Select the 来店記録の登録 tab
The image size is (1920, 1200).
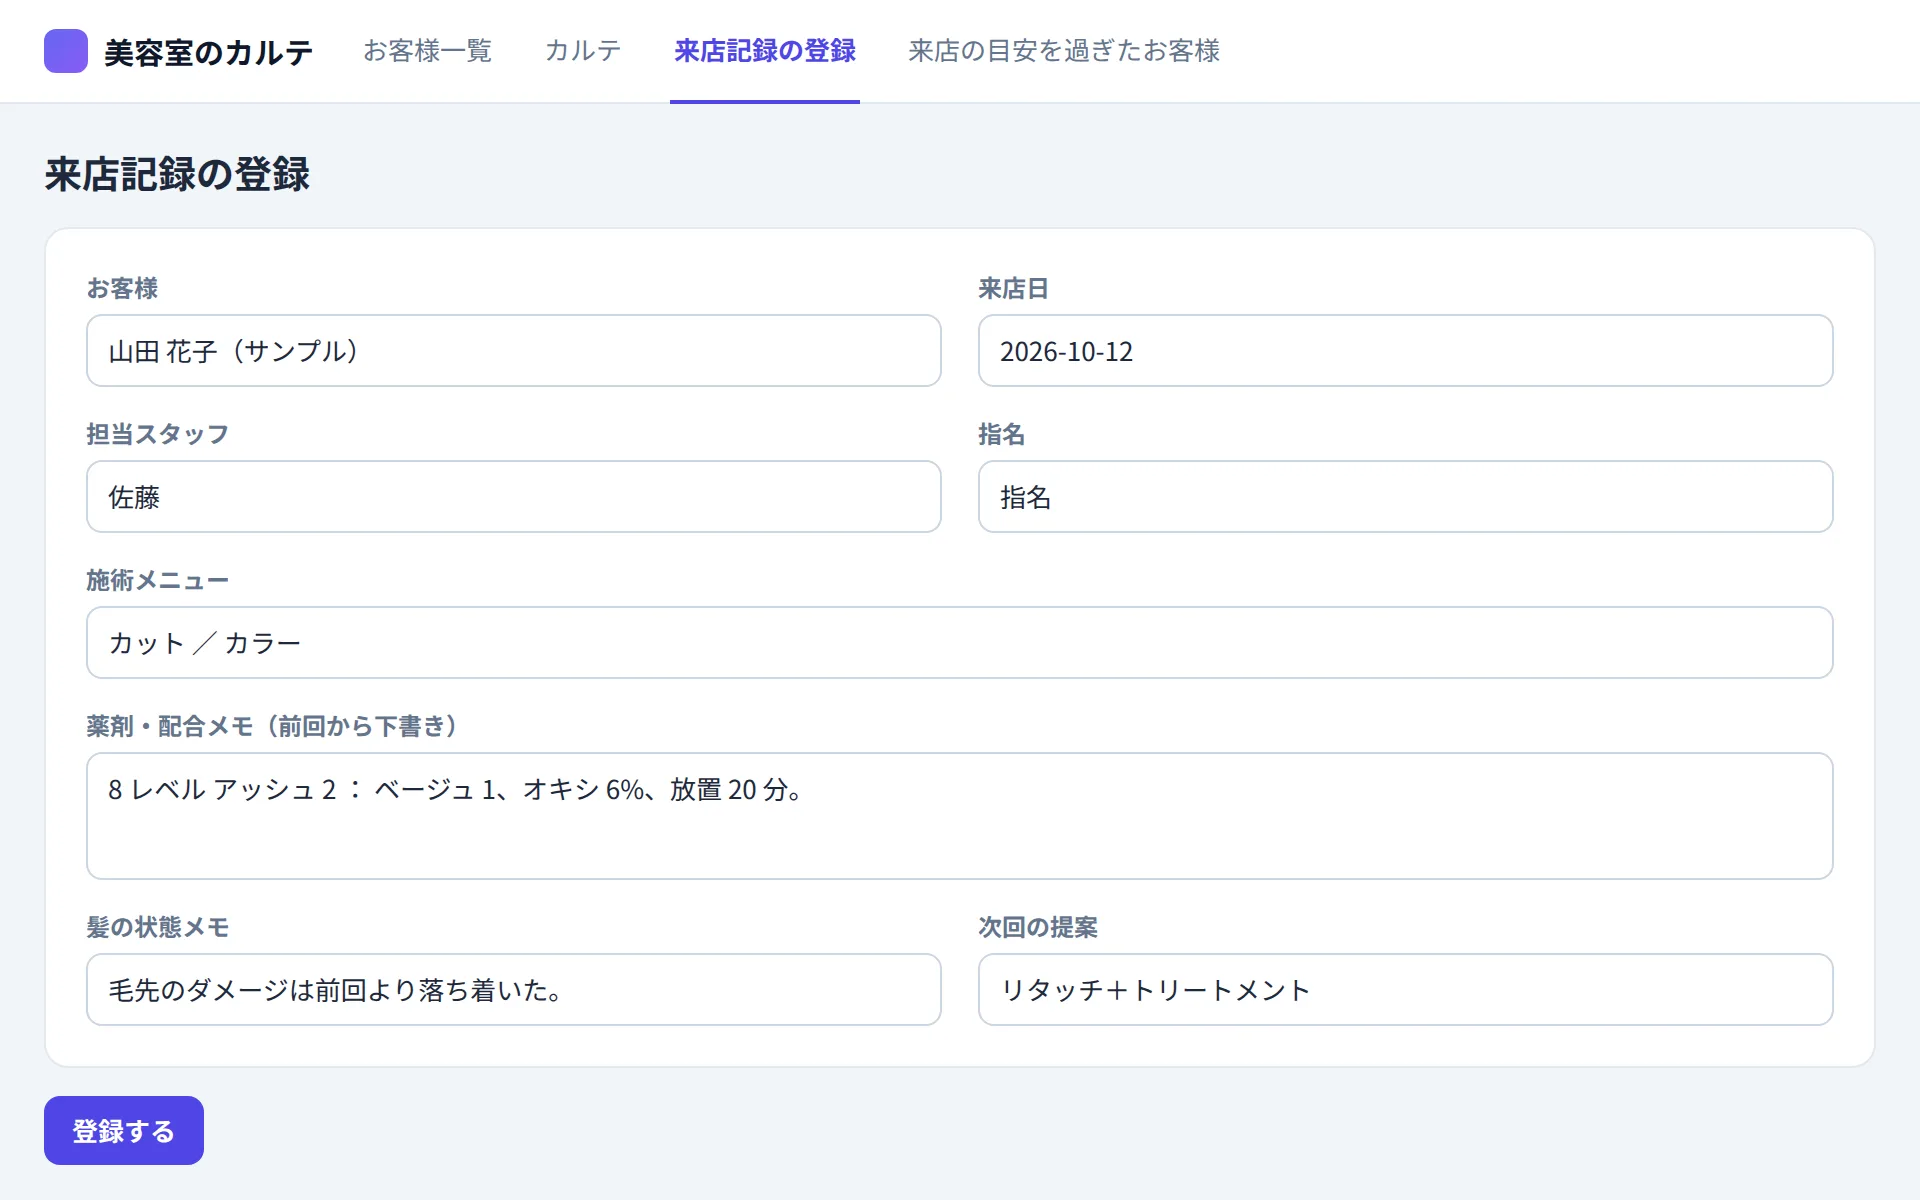pos(765,51)
